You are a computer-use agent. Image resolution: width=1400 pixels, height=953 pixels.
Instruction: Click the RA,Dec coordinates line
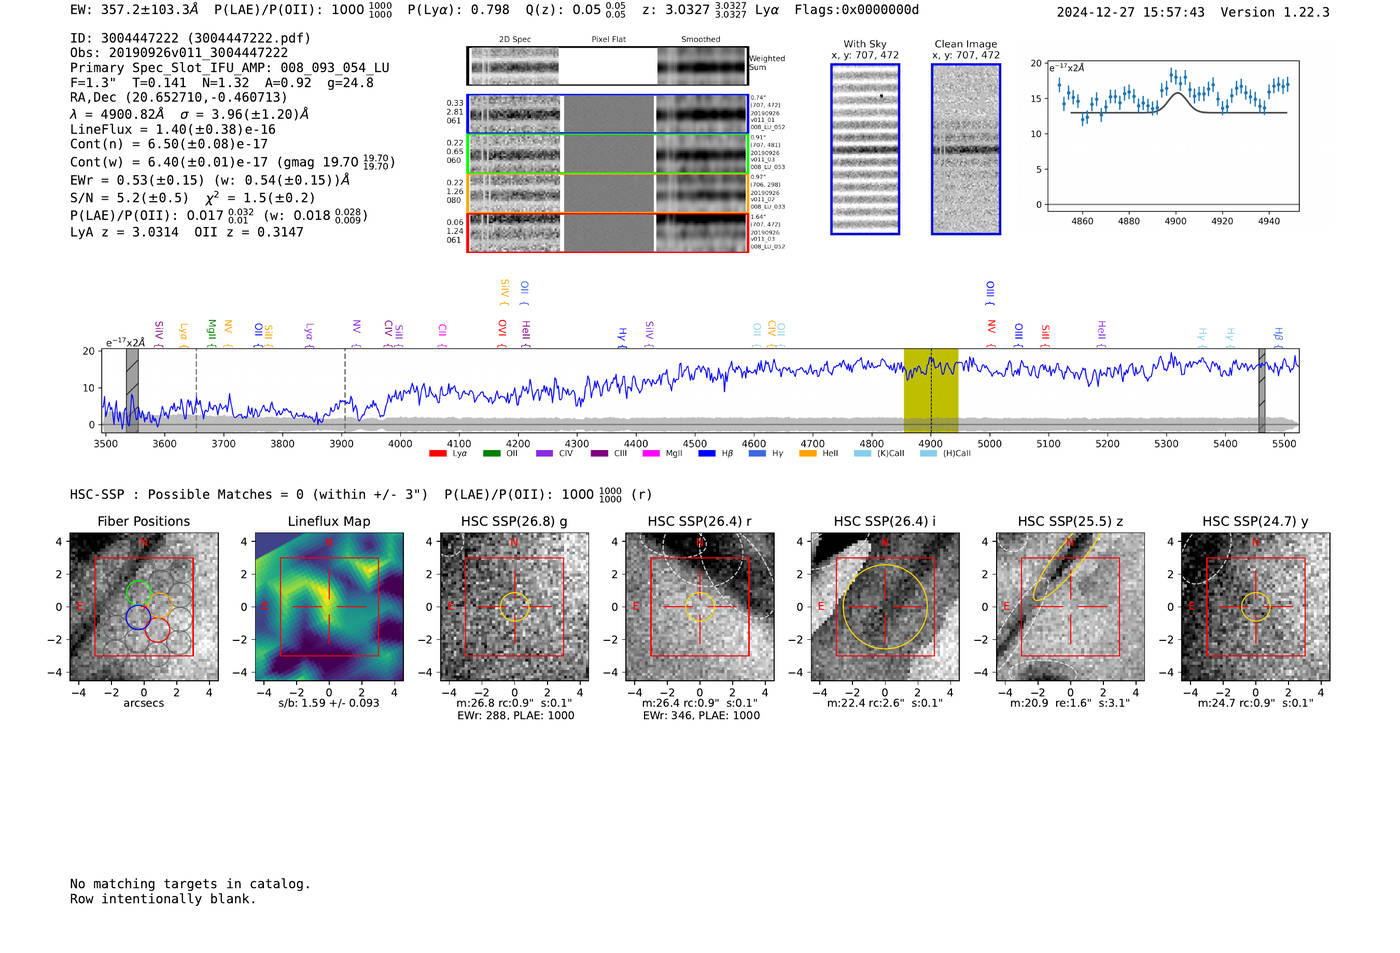pos(179,97)
